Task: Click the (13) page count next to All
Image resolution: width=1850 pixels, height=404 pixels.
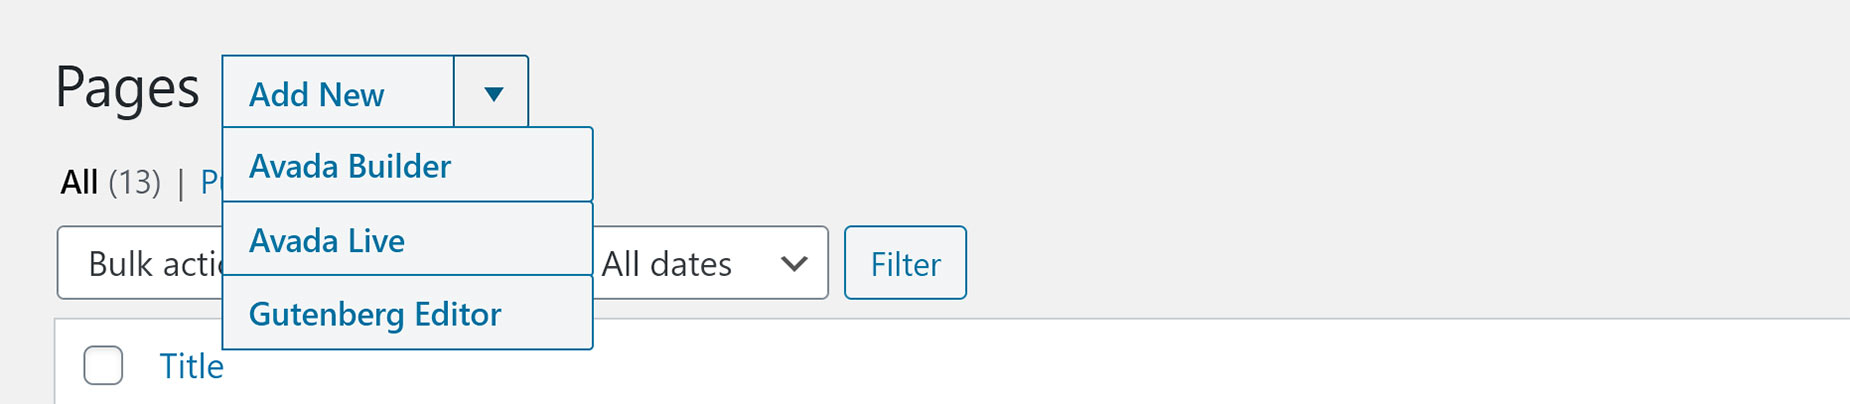Action: (x=134, y=182)
